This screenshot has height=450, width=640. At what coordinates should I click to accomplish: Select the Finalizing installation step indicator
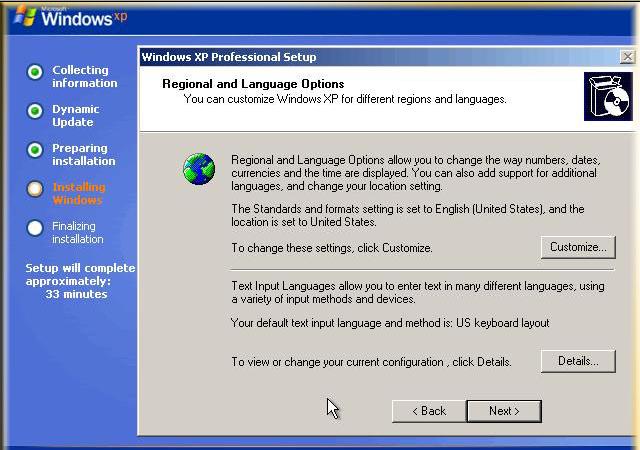35,228
